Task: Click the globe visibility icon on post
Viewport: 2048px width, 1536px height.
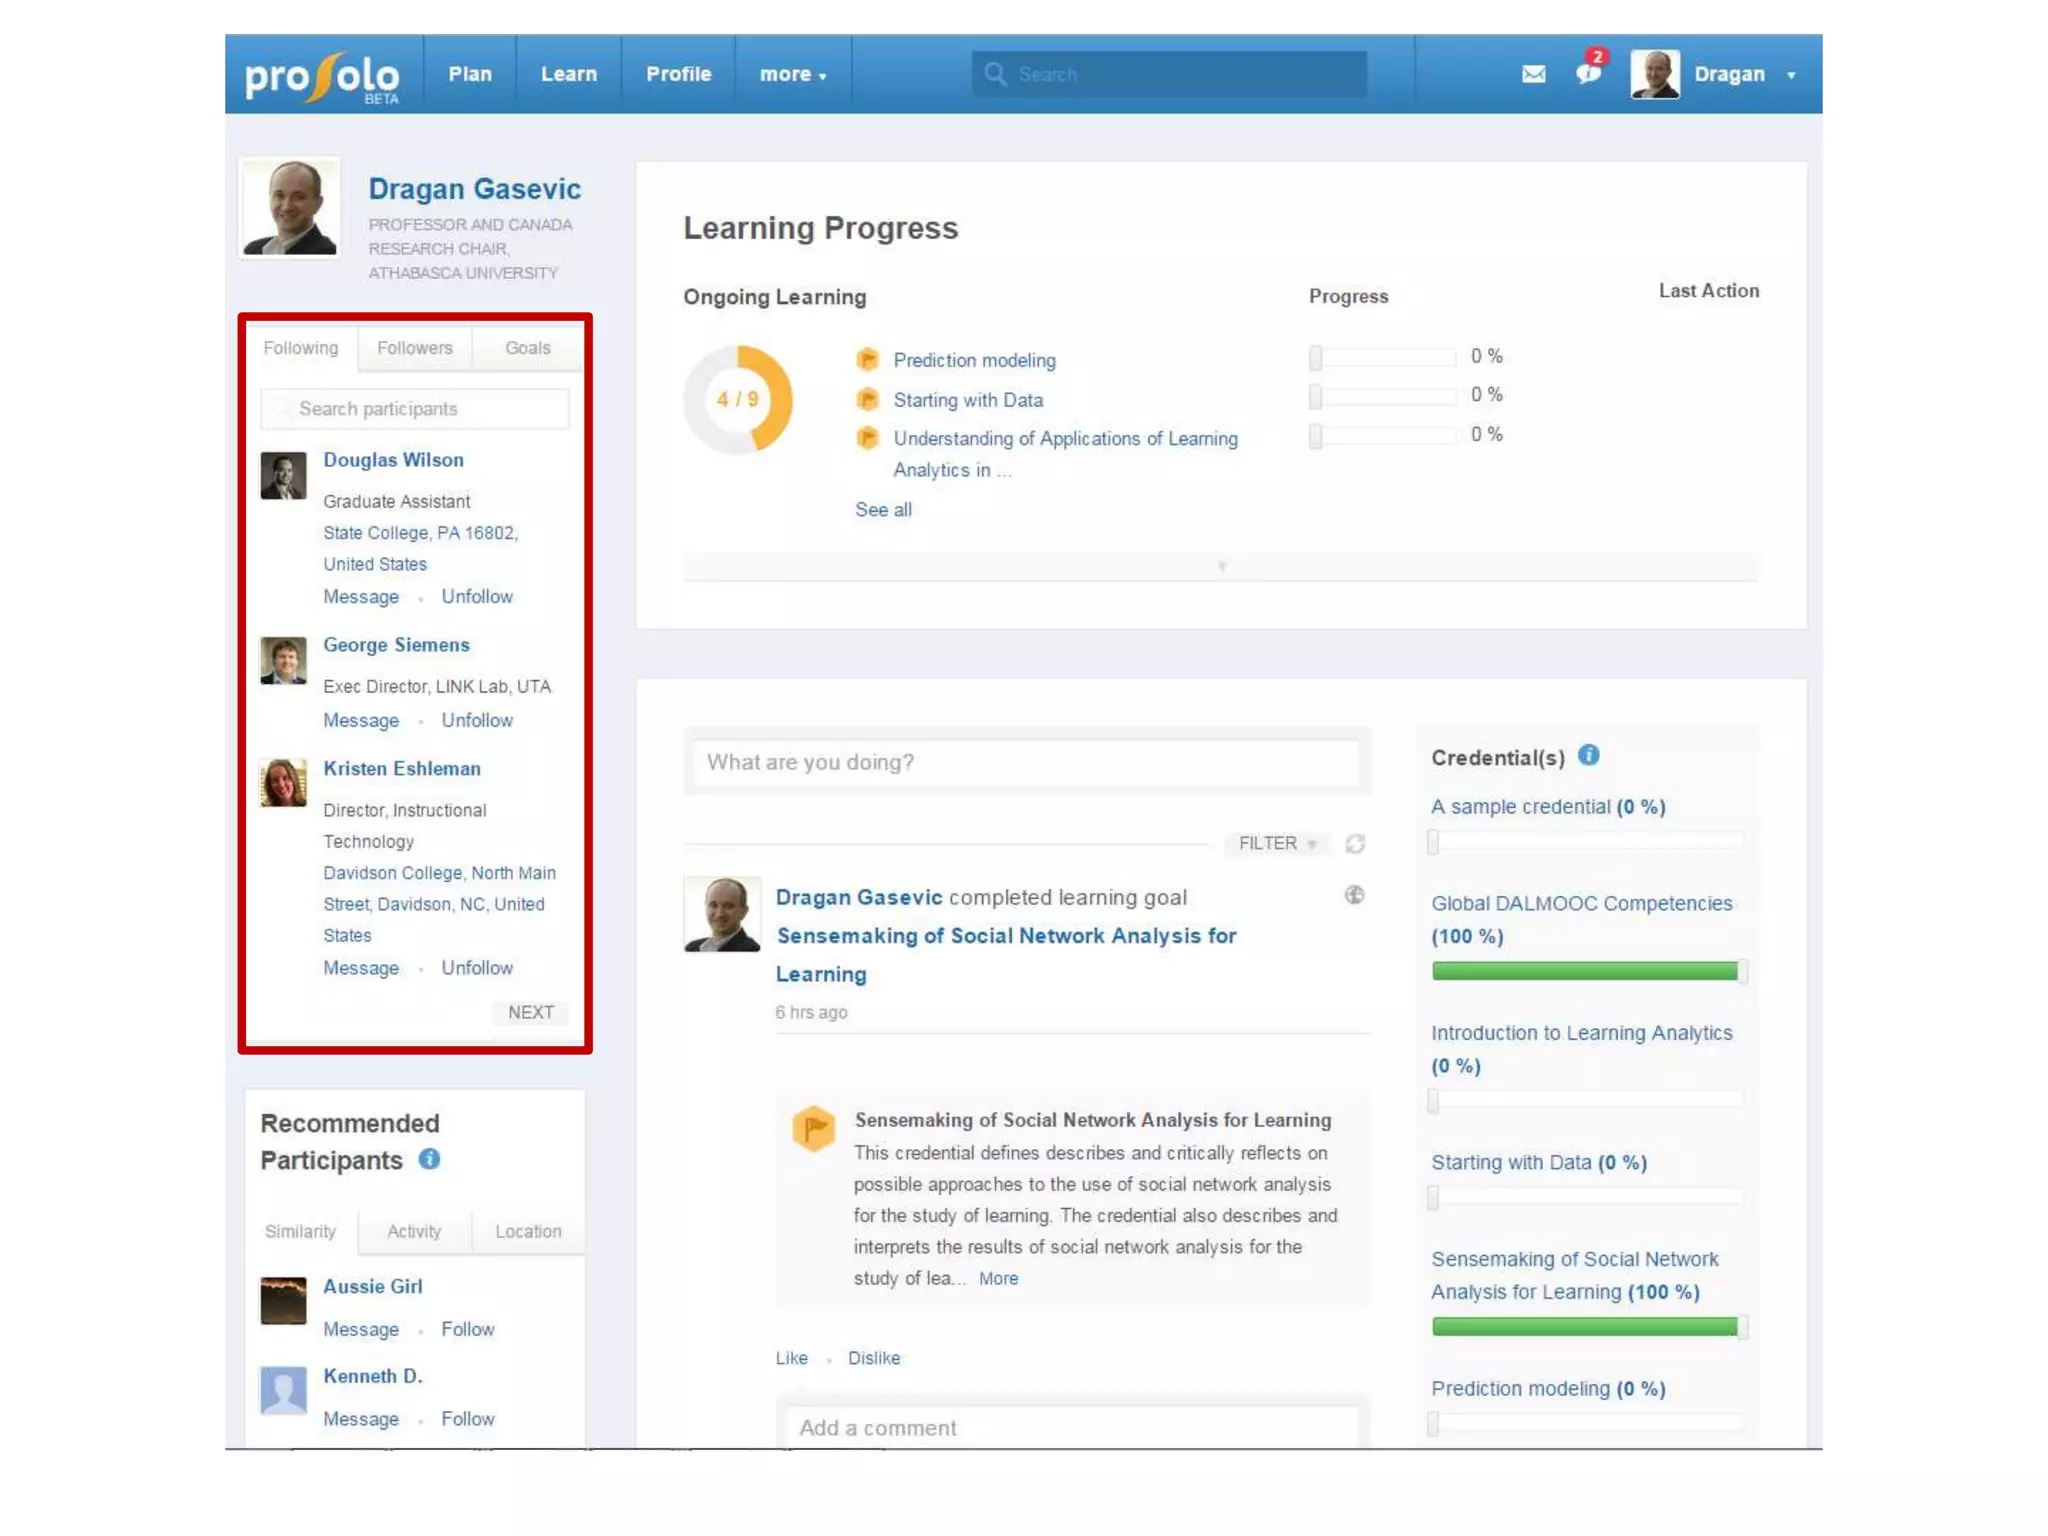Action: point(1354,895)
